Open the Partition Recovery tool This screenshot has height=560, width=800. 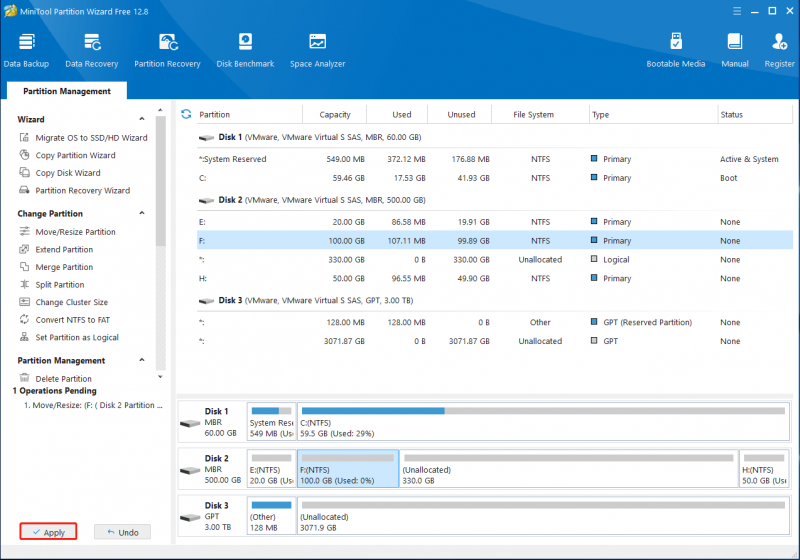167,50
